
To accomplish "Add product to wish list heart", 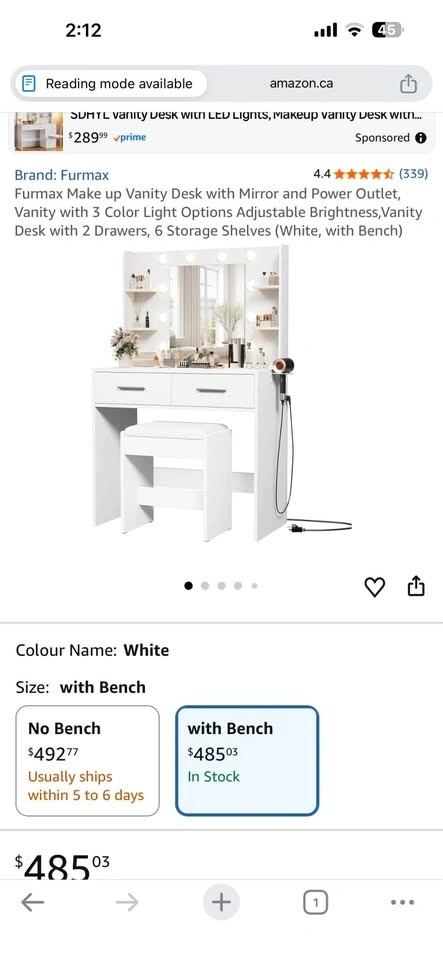I will [x=374, y=587].
